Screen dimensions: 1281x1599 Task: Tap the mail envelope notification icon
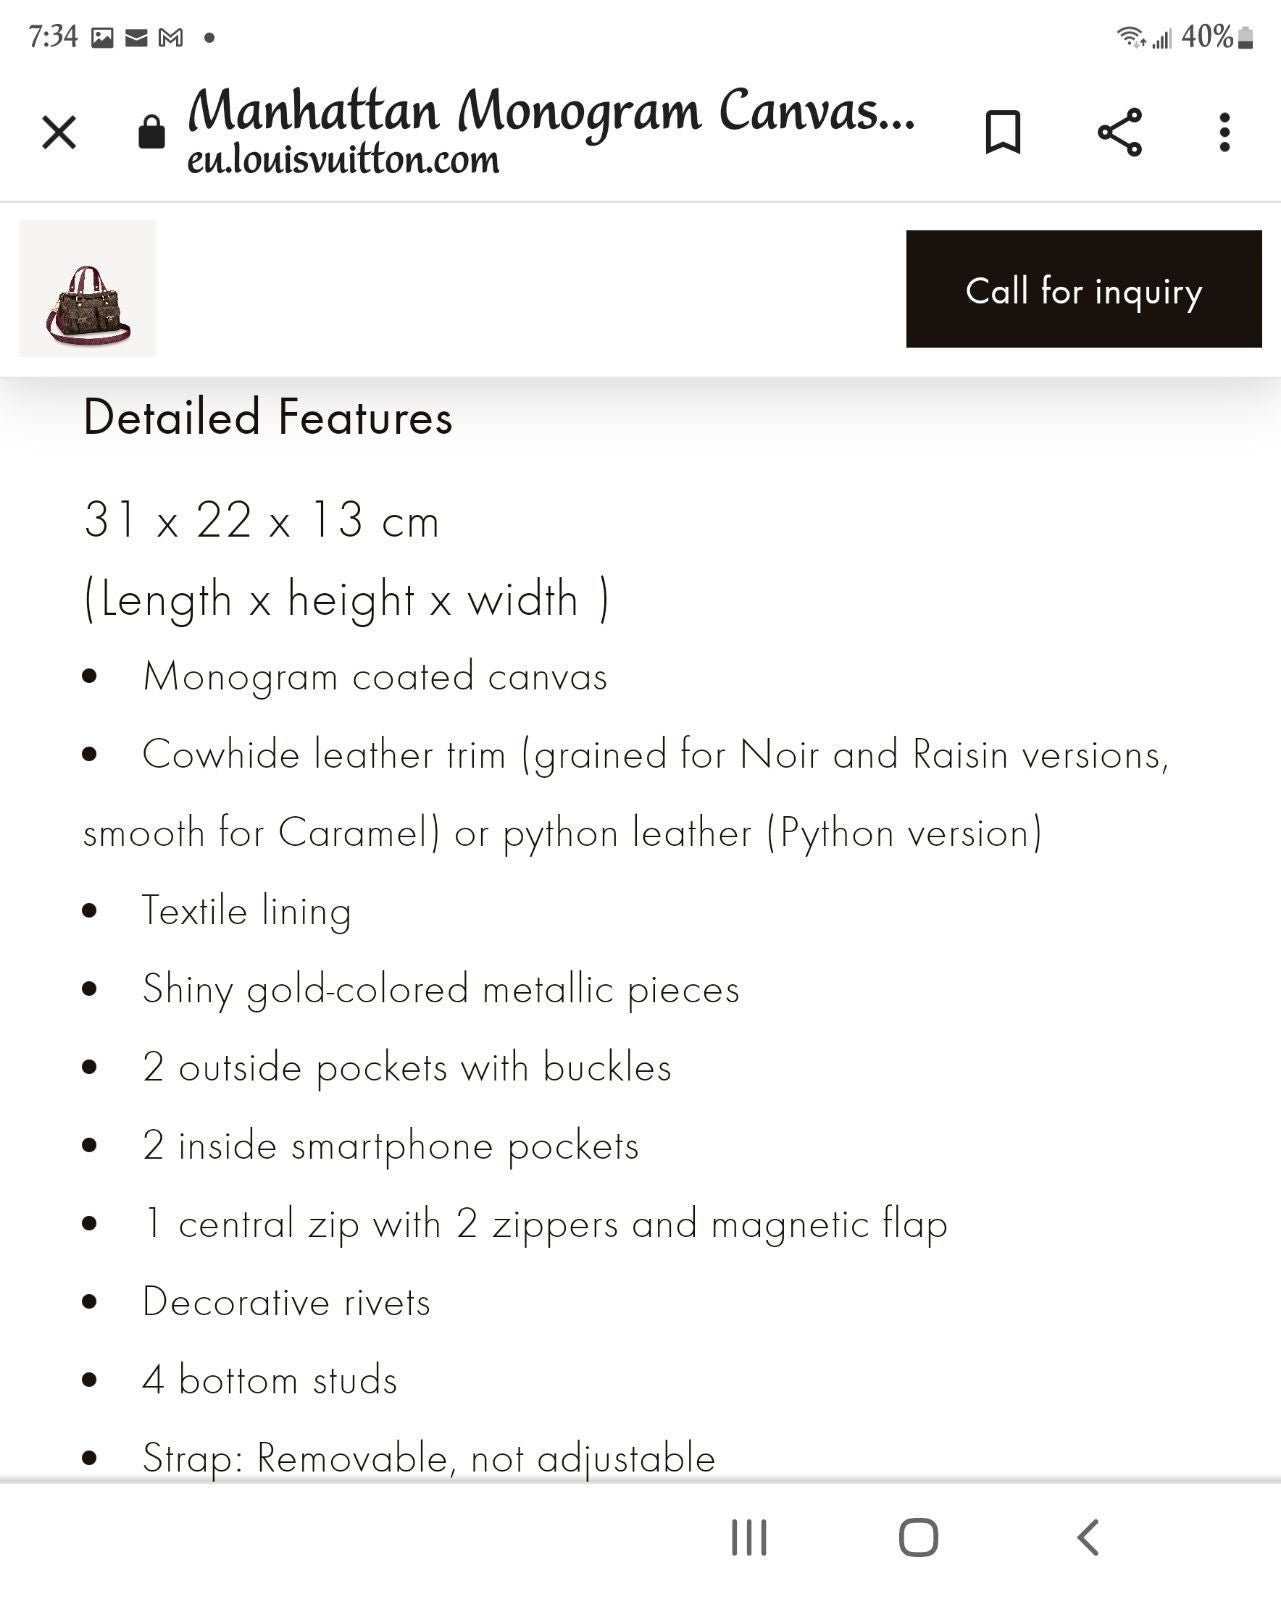coord(137,38)
